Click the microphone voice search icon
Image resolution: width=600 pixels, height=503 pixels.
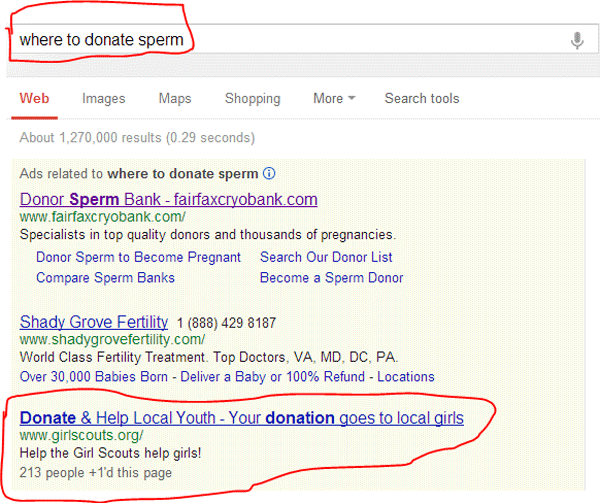(577, 40)
